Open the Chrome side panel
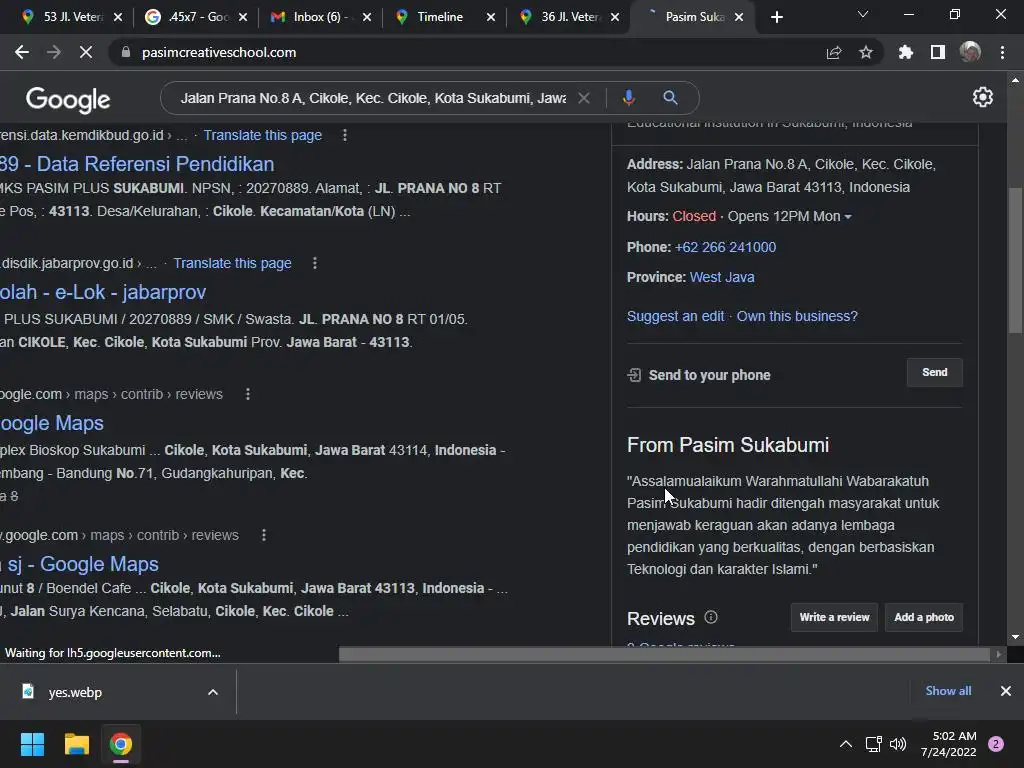The height and width of the screenshot is (768, 1024). [x=938, y=52]
